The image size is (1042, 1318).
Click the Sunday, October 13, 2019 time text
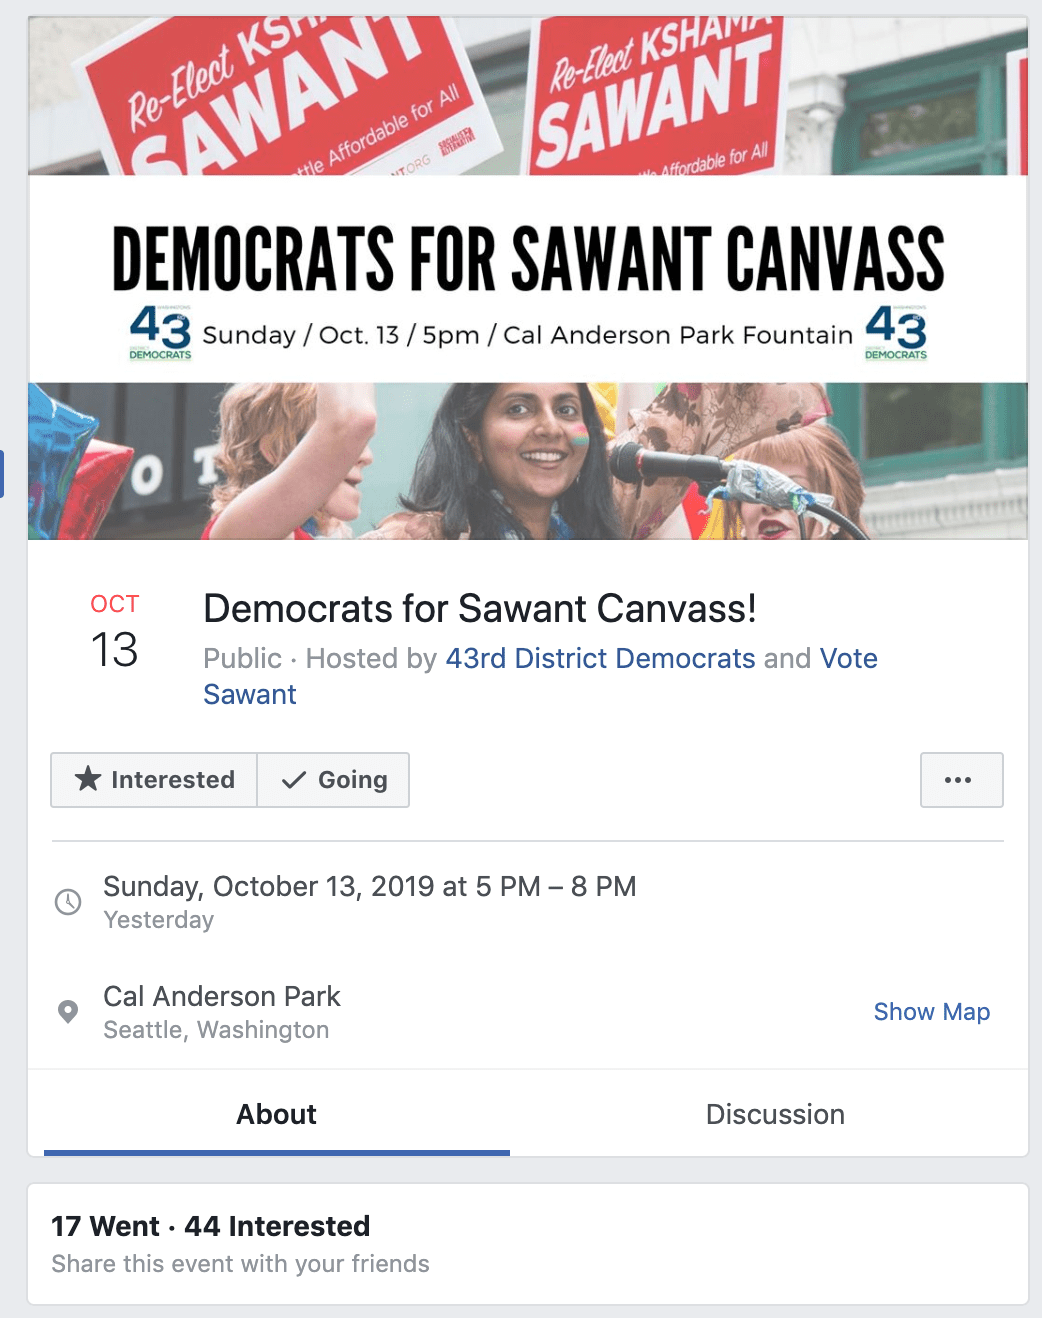click(370, 886)
